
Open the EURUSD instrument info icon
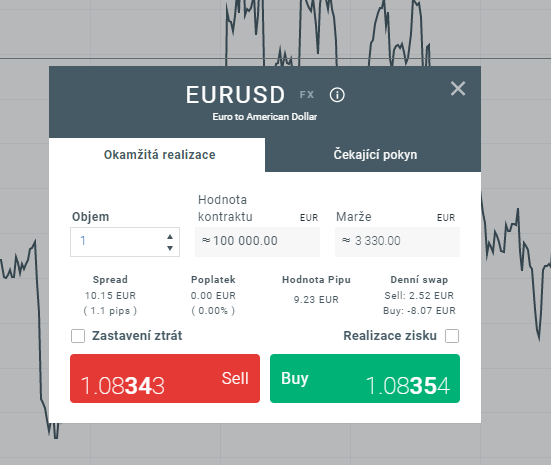click(x=337, y=95)
